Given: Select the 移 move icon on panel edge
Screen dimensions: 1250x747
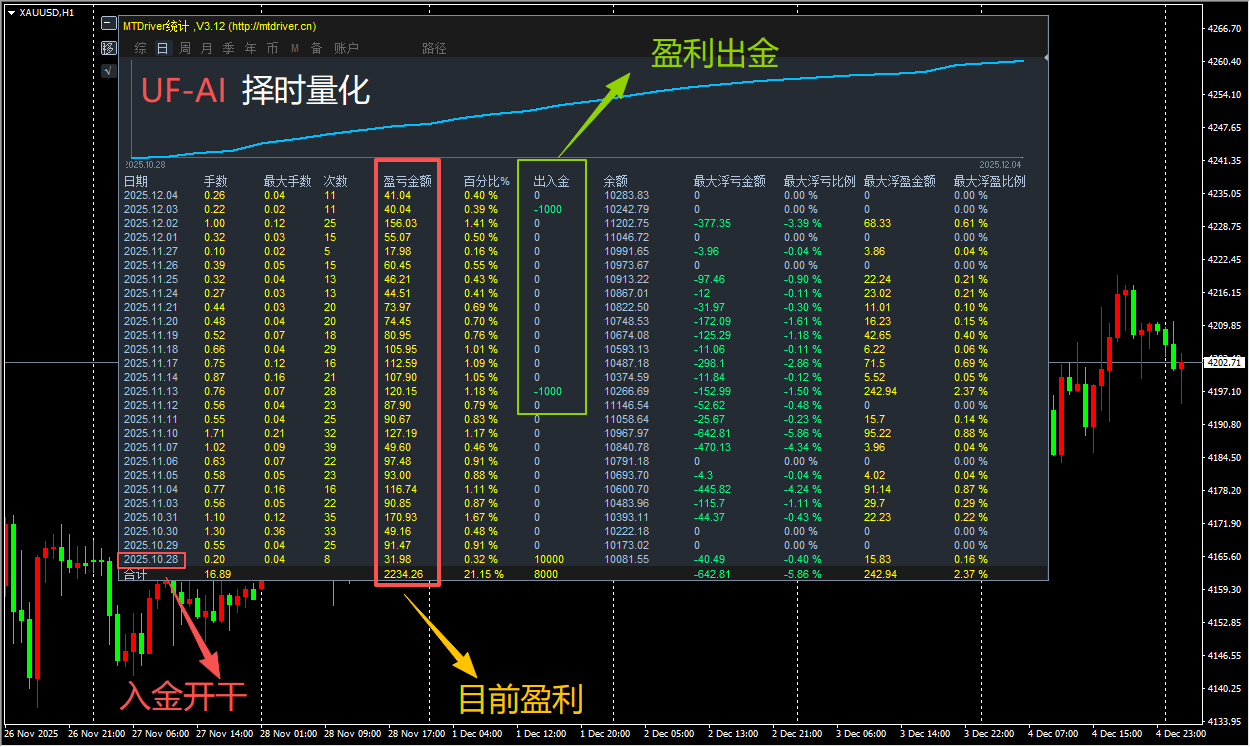Looking at the screenshot, I should point(109,47).
